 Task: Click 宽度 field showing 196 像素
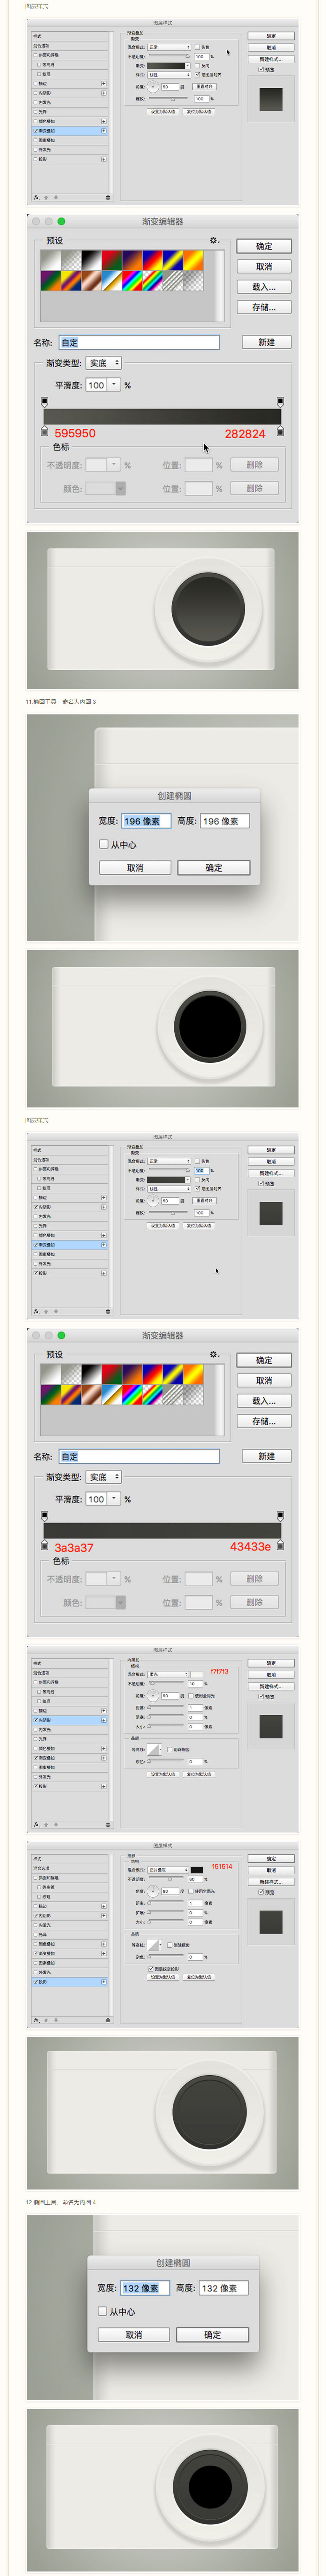pyautogui.click(x=146, y=821)
